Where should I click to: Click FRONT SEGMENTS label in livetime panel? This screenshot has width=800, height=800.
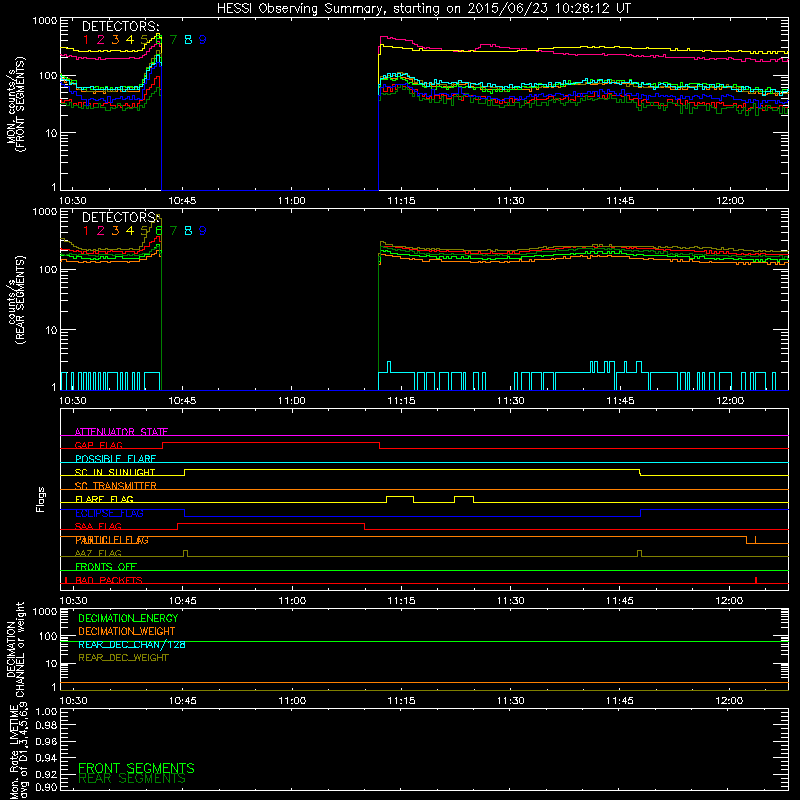click(x=136, y=768)
